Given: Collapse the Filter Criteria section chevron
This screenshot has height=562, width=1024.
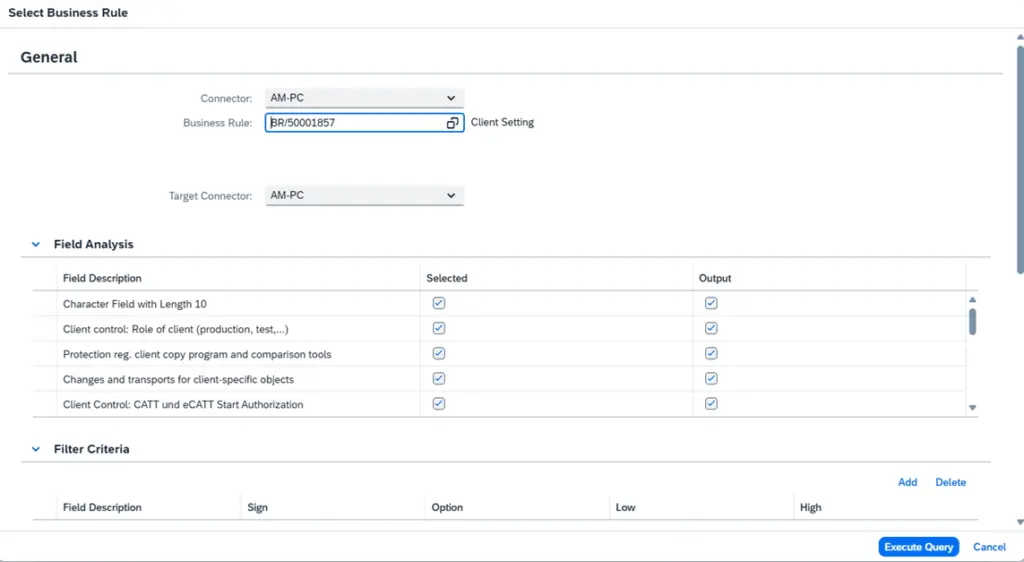Looking at the screenshot, I should (36, 450).
